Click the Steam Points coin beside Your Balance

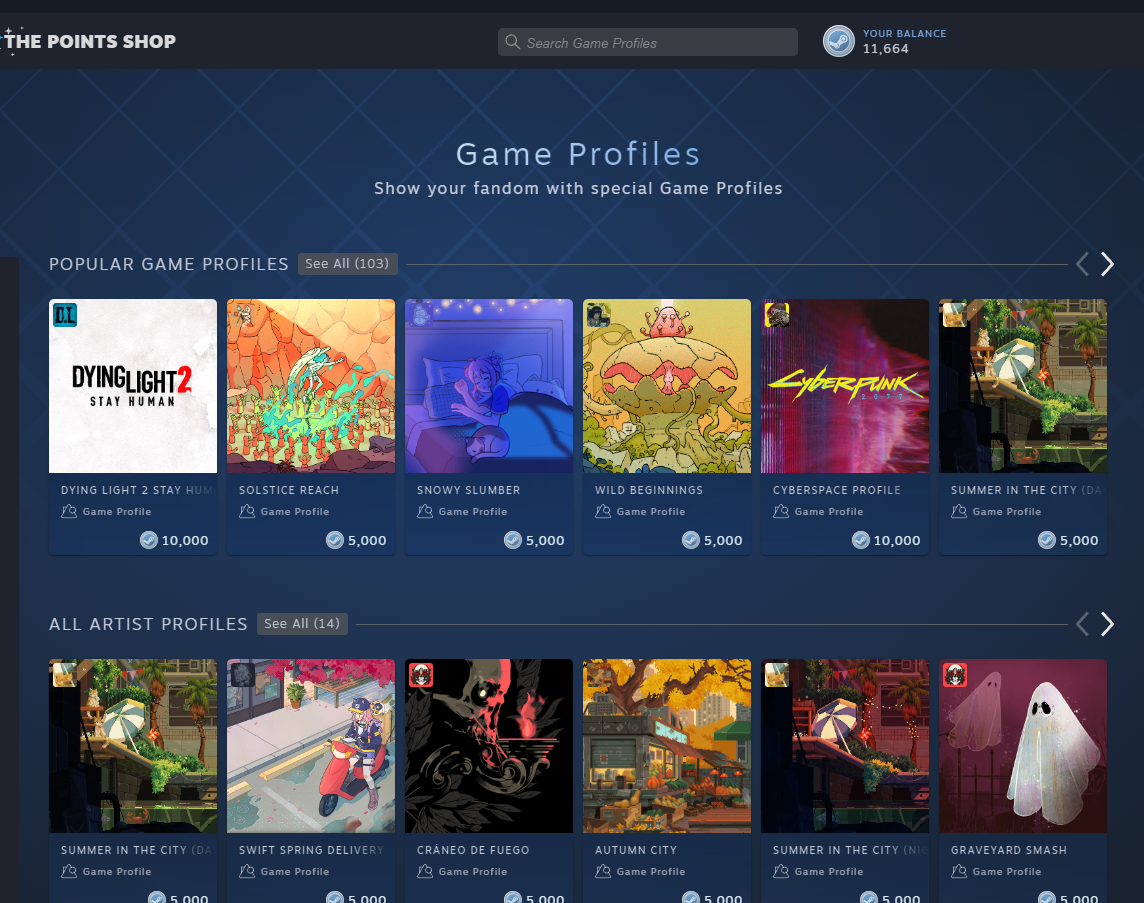(x=838, y=42)
